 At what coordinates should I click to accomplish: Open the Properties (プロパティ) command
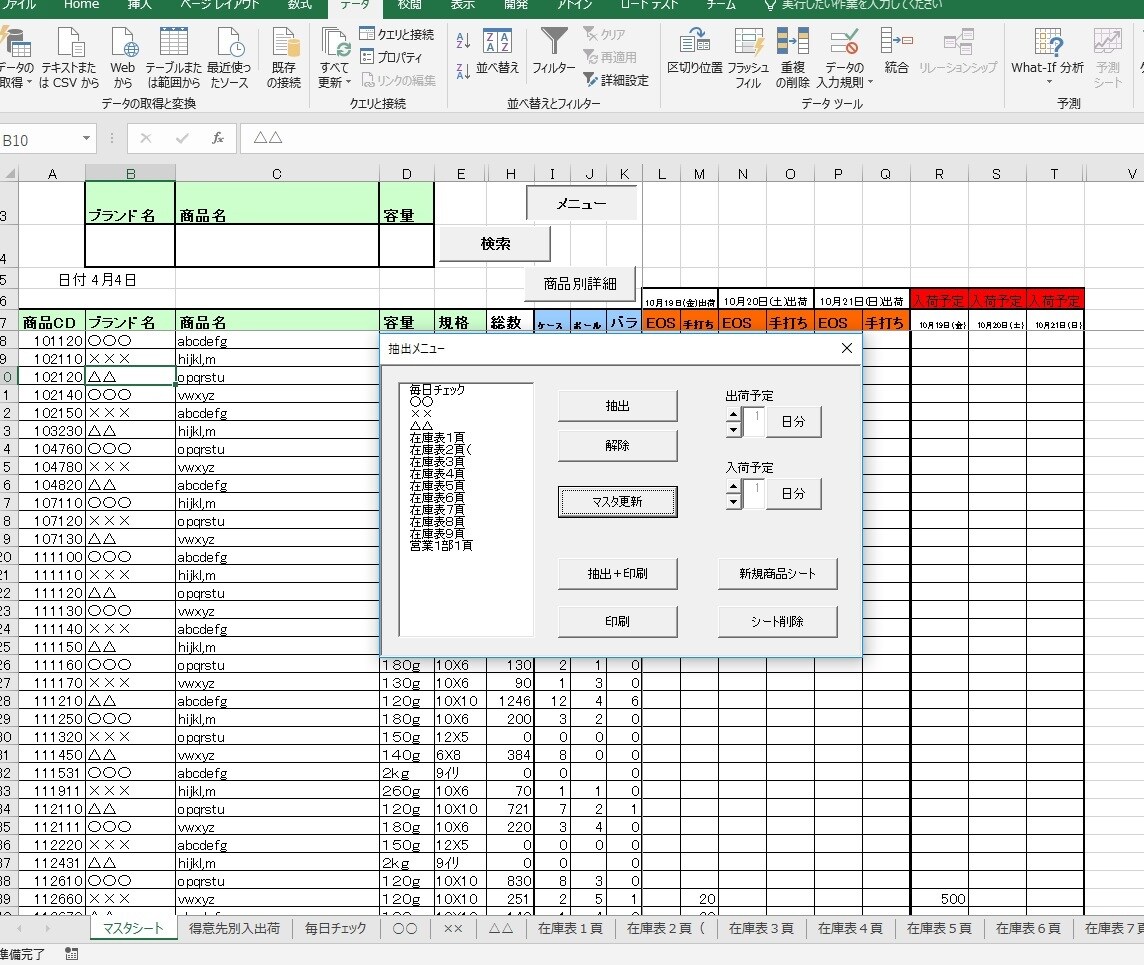(x=392, y=57)
